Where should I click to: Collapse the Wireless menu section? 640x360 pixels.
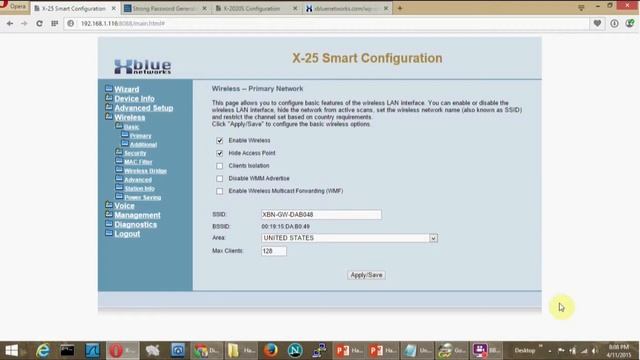point(129,118)
